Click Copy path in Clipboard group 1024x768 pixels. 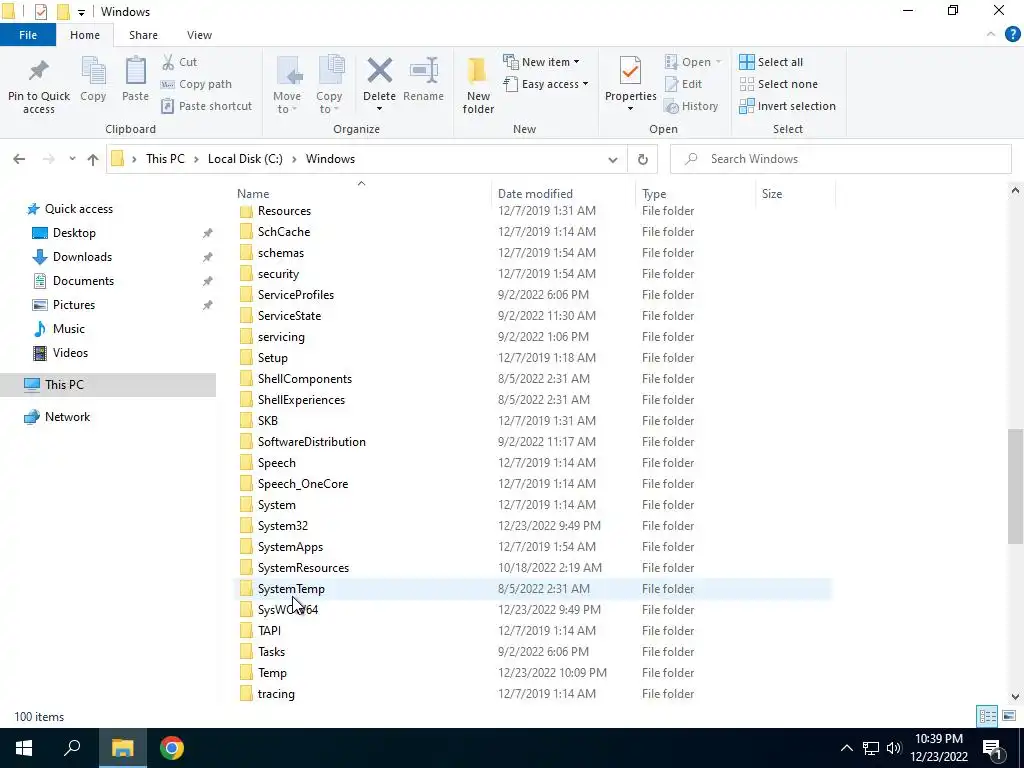[x=197, y=84]
